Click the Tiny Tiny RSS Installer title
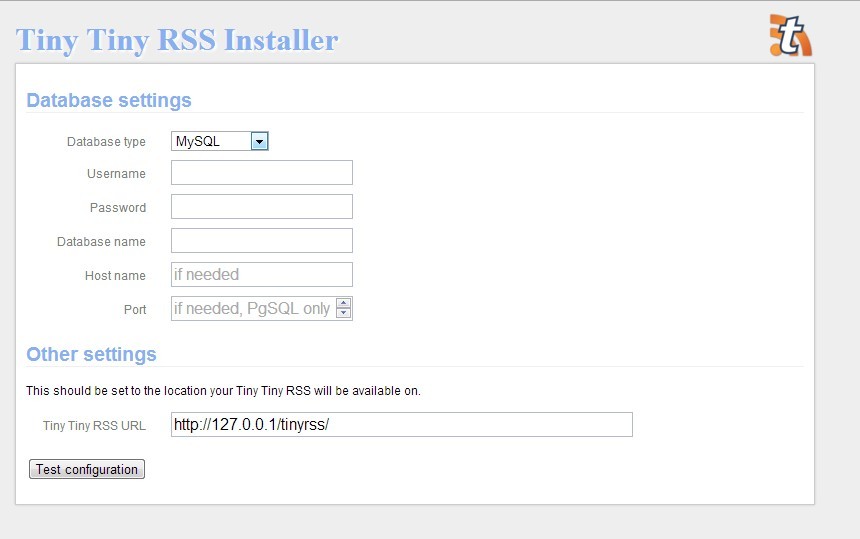 click(177, 40)
